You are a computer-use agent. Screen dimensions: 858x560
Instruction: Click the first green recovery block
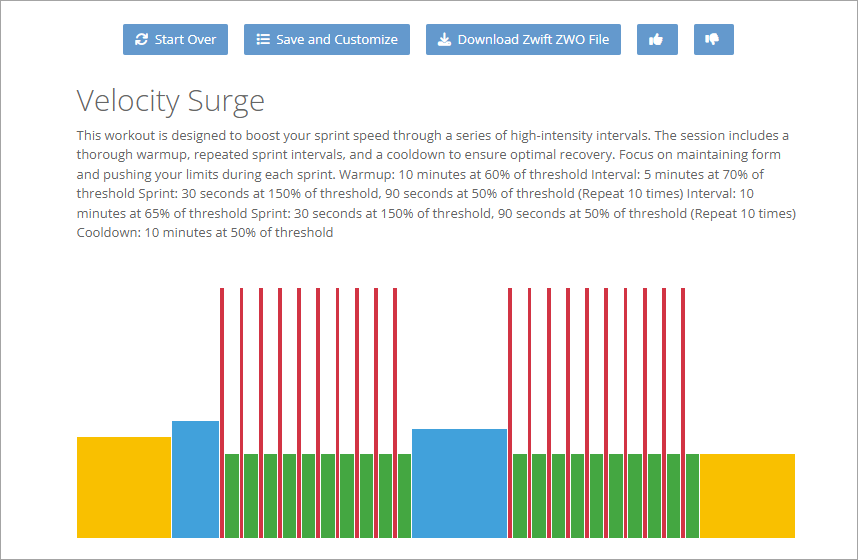(x=232, y=495)
